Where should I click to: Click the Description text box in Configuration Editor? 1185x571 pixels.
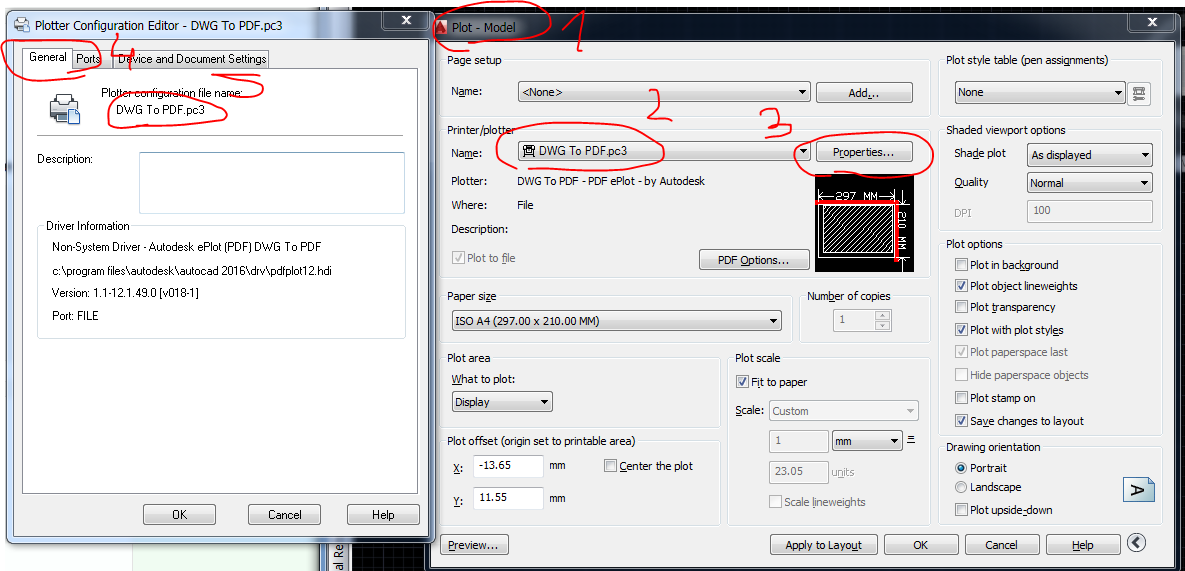point(272,183)
